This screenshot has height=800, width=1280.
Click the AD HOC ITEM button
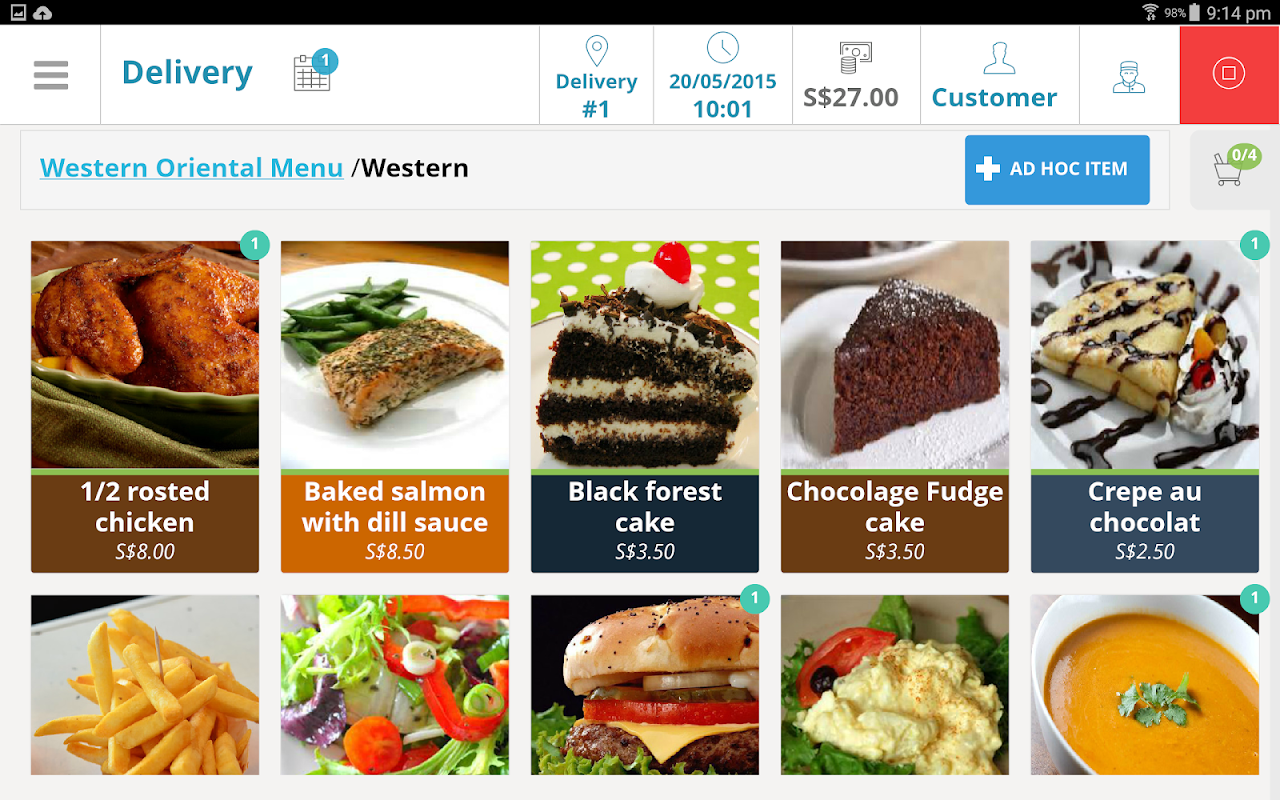point(1057,170)
